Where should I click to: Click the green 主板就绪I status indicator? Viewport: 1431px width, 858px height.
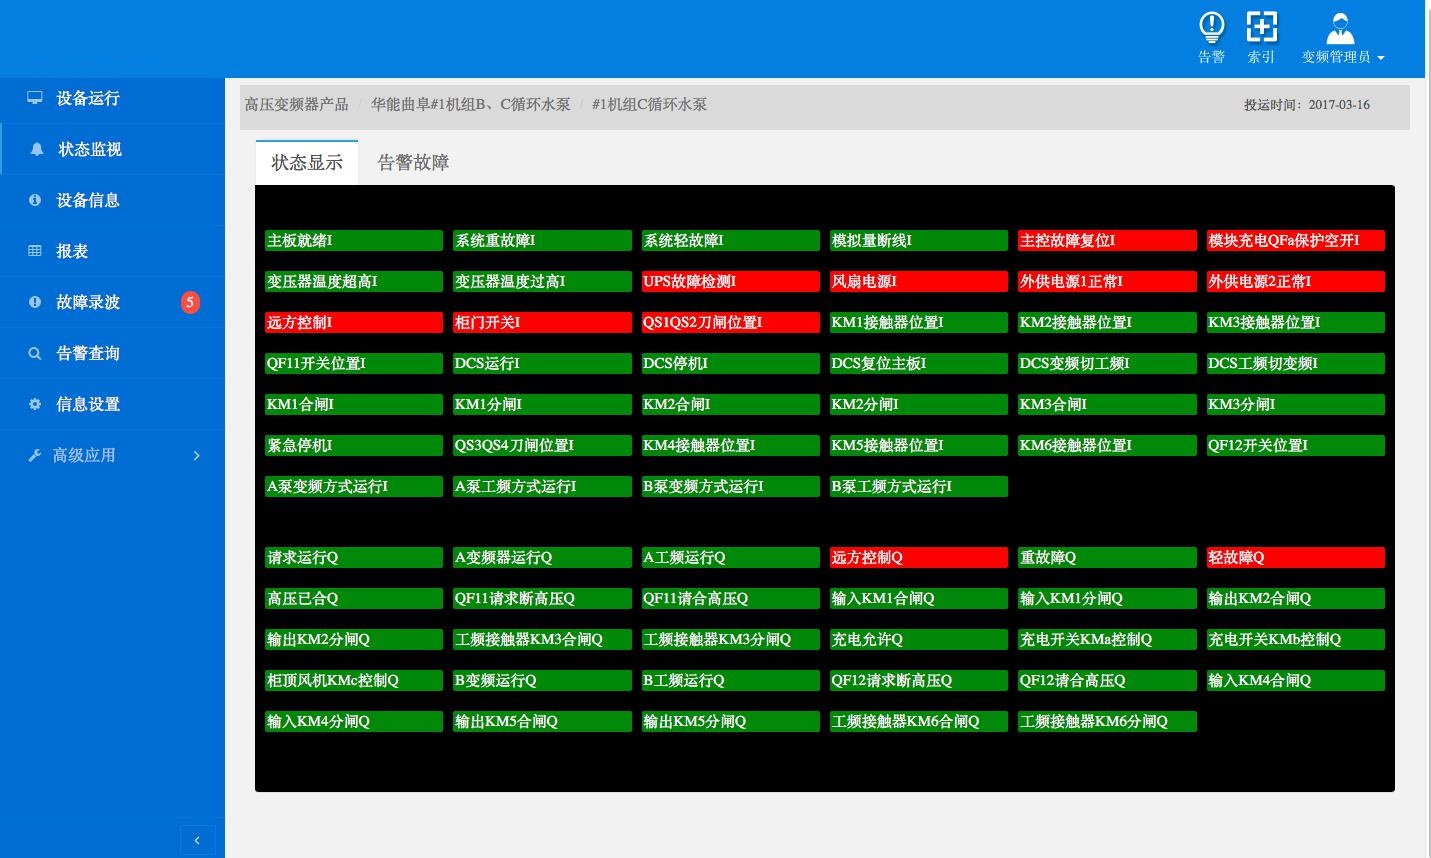(353, 240)
